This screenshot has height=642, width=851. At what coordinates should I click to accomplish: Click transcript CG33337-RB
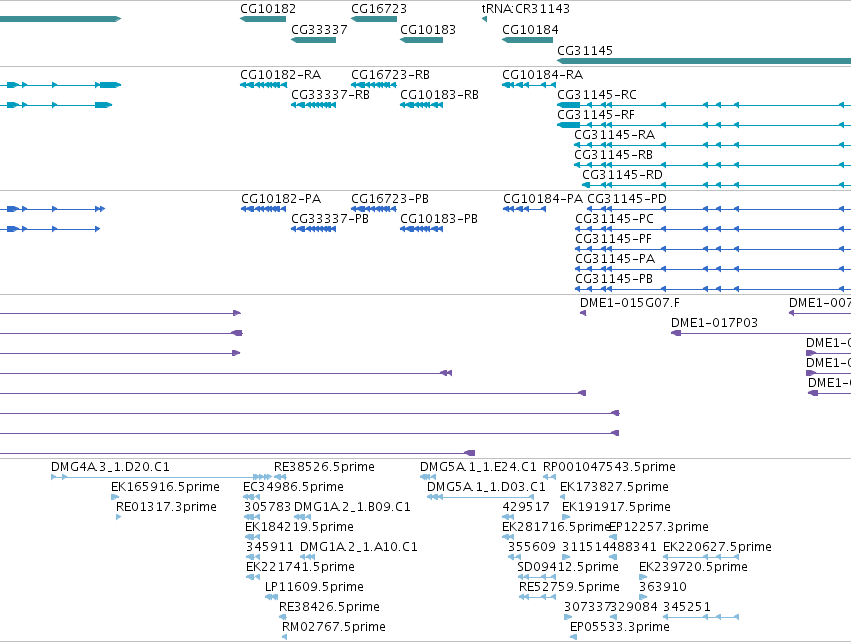click(331, 94)
